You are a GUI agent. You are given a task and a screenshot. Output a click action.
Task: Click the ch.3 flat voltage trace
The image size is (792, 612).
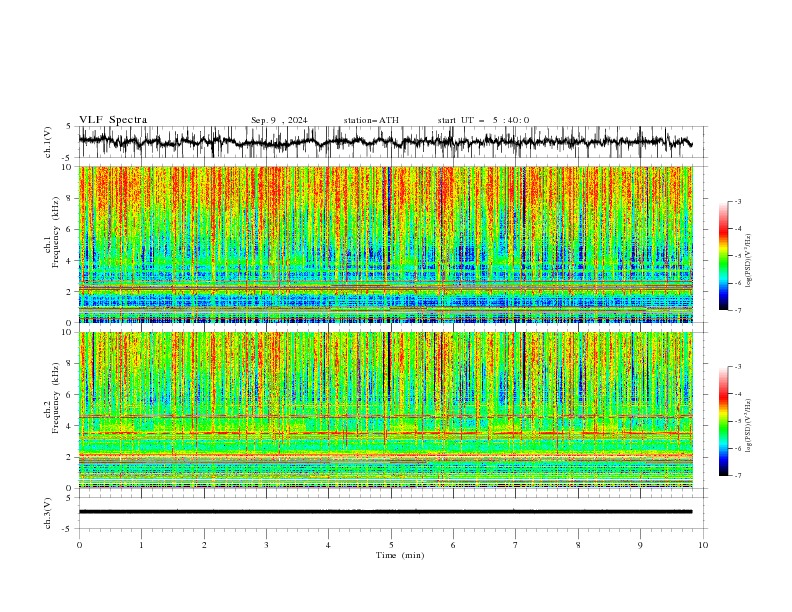pyautogui.click(x=385, y=512)
